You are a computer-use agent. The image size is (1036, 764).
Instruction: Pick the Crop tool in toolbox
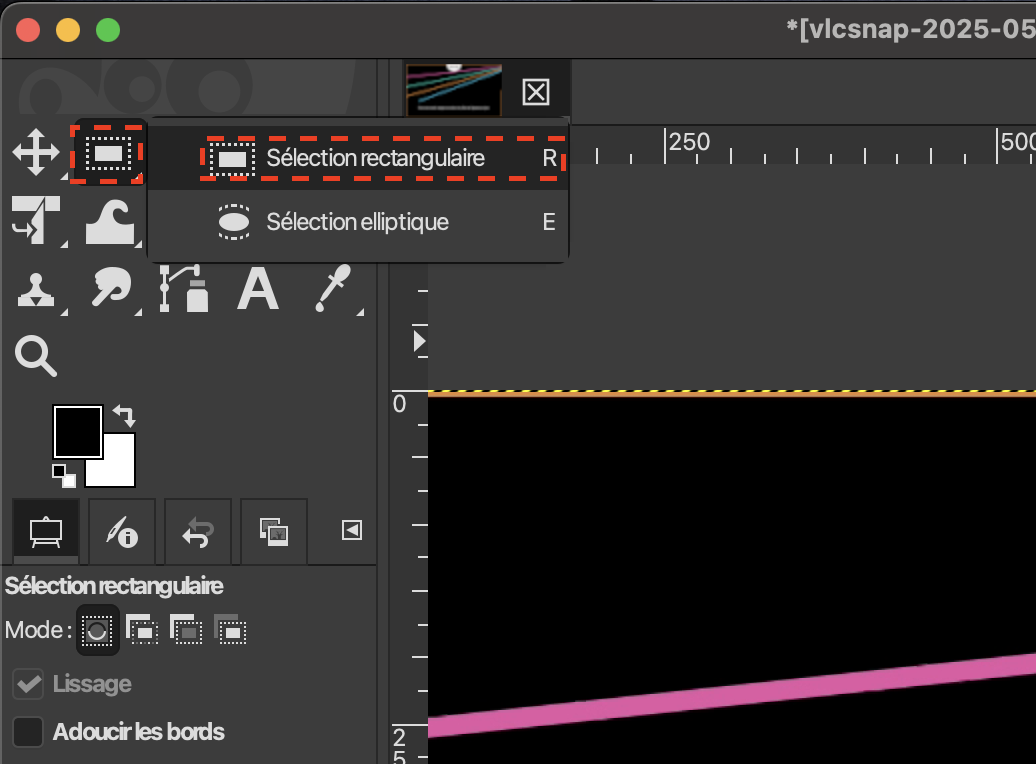[36, 220]
